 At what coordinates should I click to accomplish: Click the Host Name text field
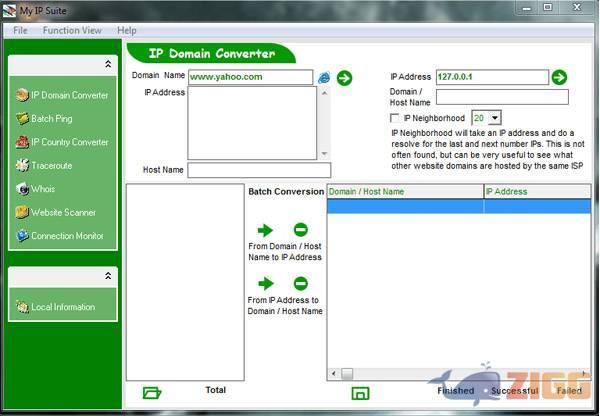[x=259, y=170]
